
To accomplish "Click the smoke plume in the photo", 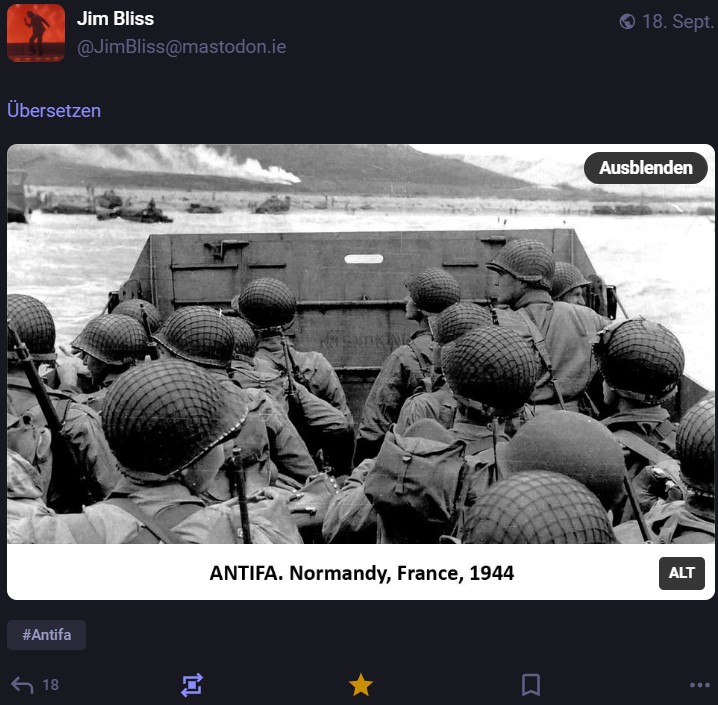I will point(238,165).
